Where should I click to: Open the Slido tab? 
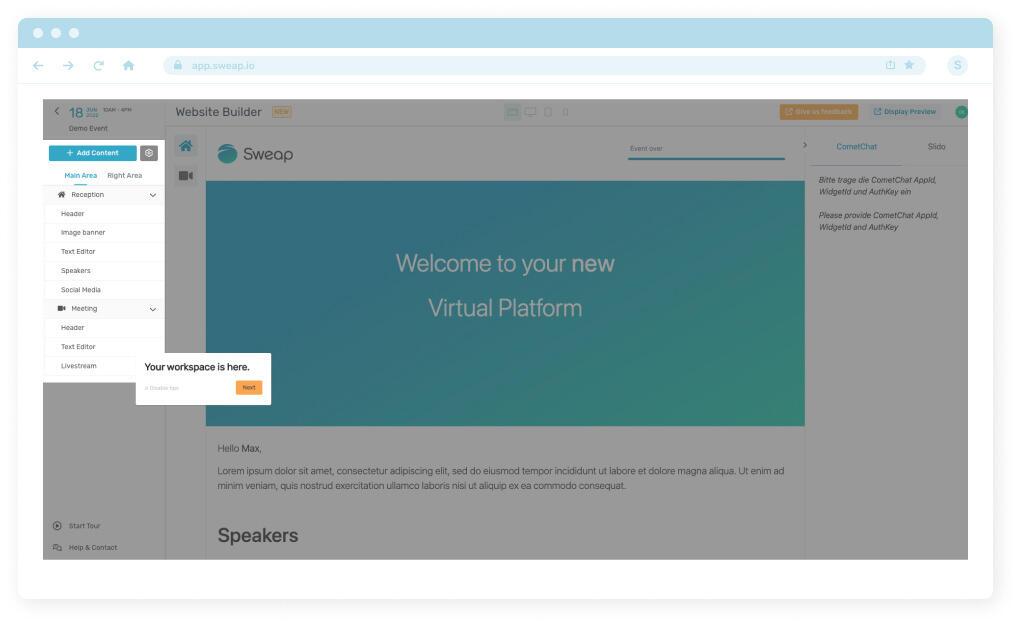(x=936, y=147)
